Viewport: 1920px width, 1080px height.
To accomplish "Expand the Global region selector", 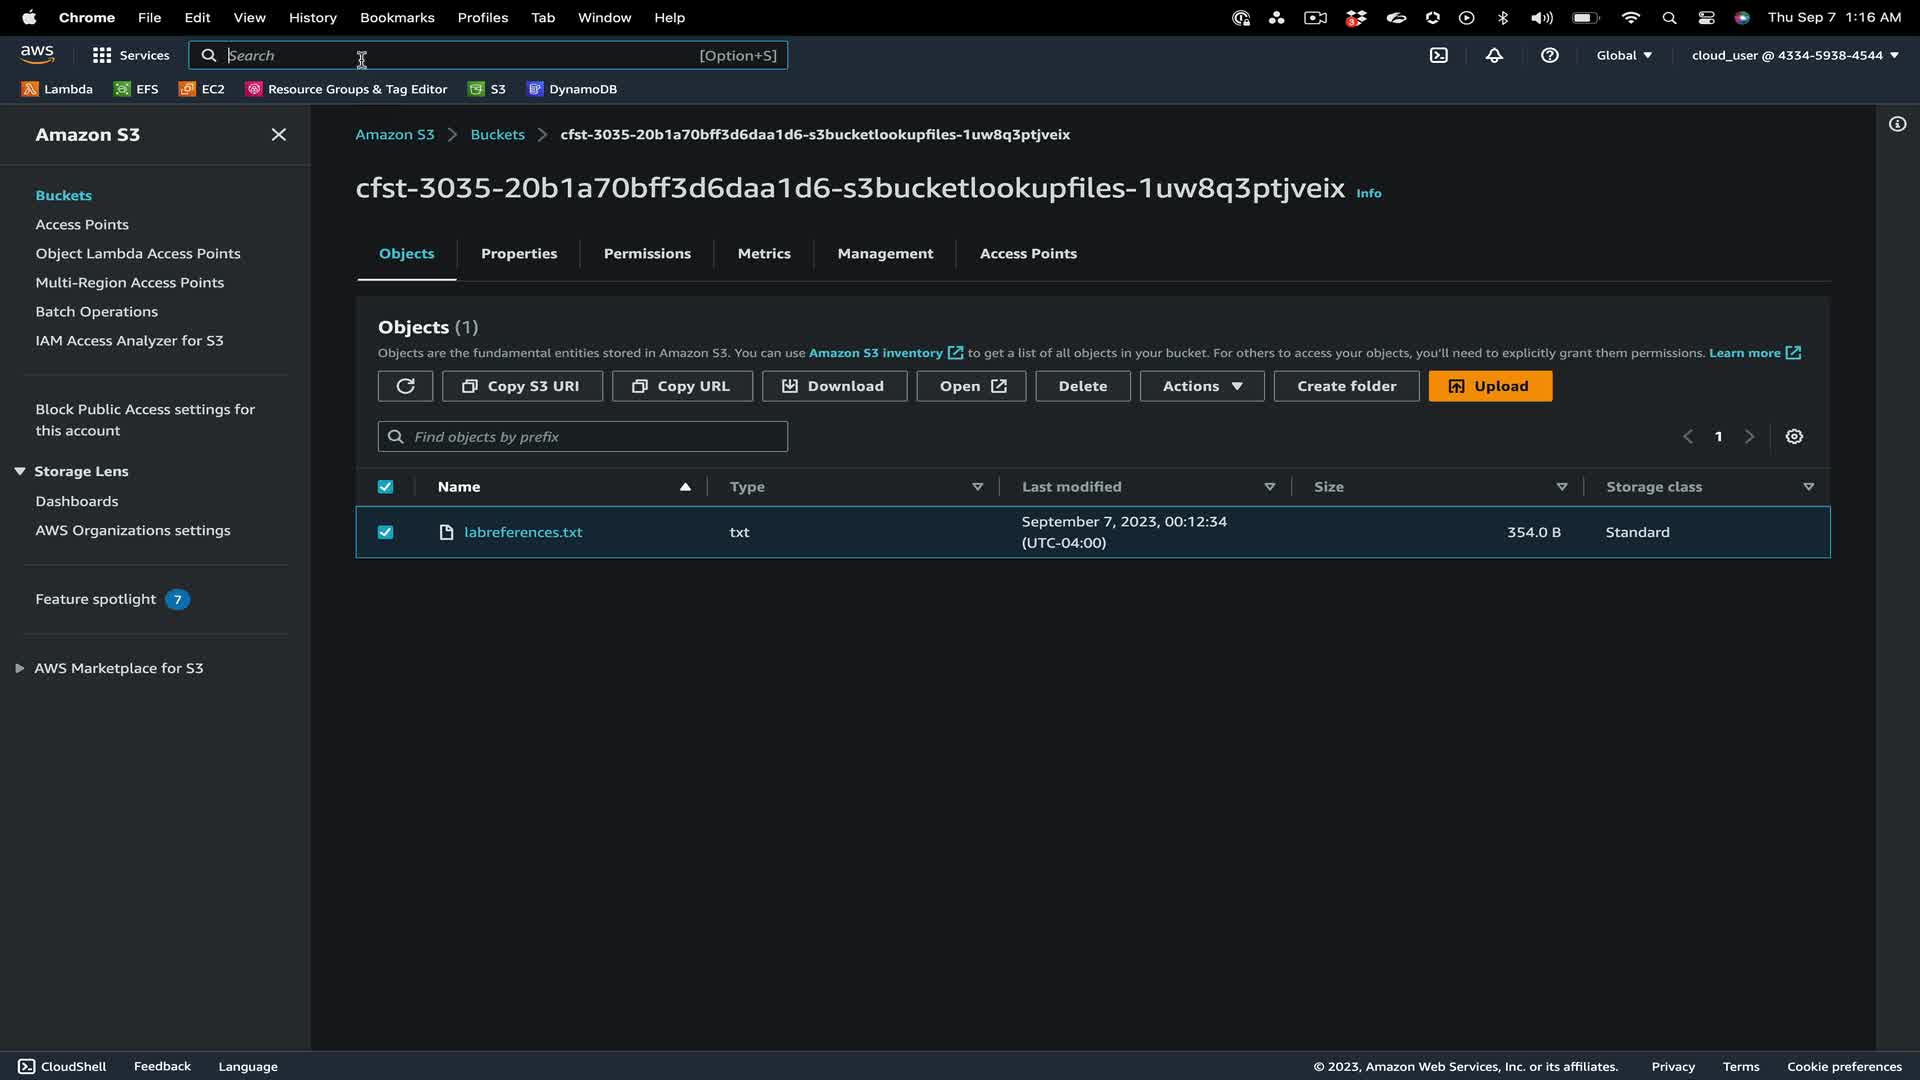I will pyautogui.click(x=1623, y=55).
